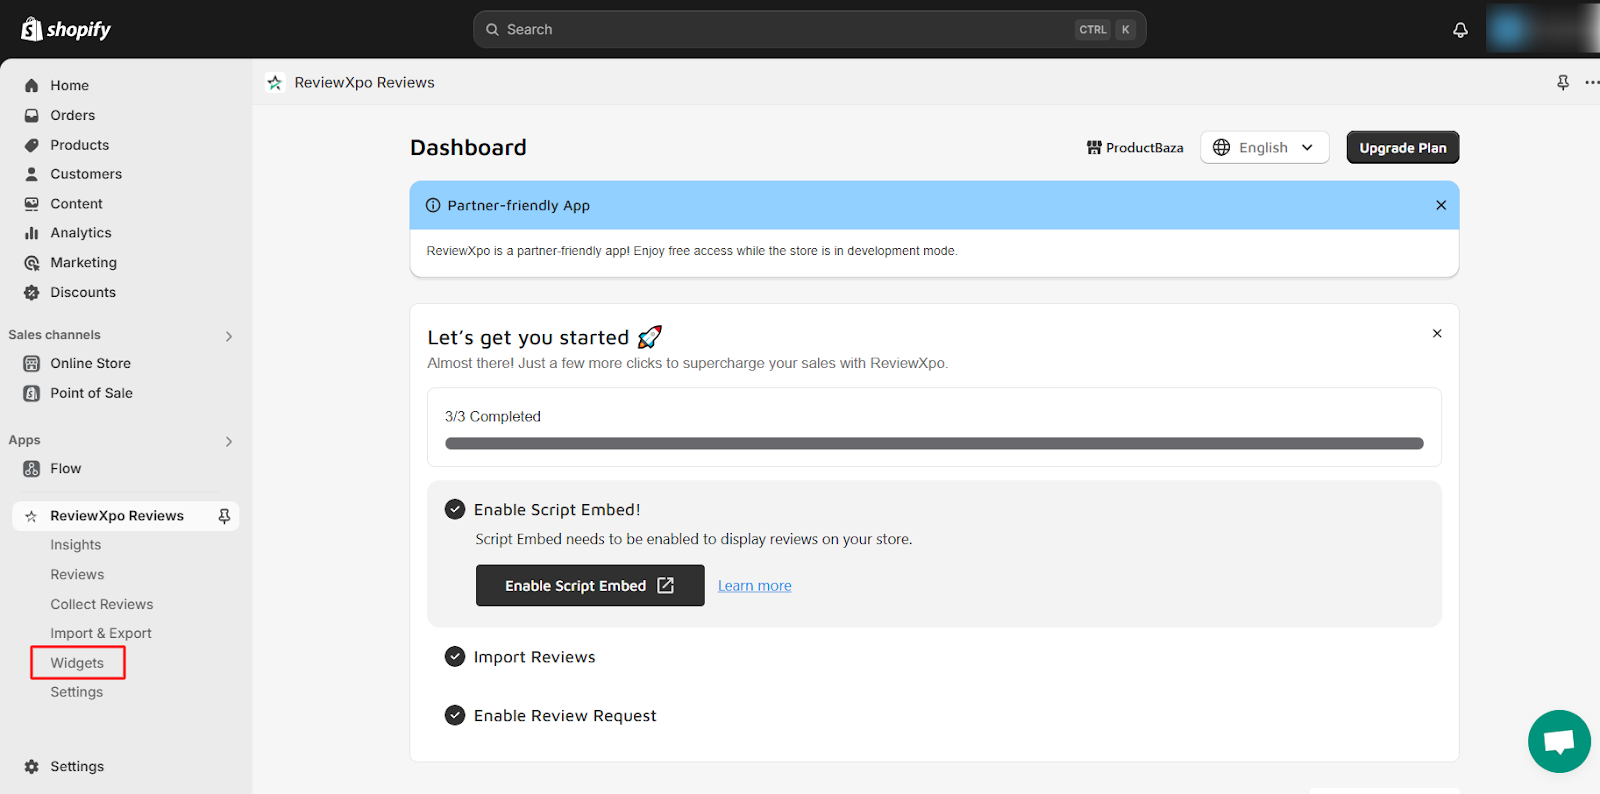The height and width of the screenshot is (794, 1600).
Task: Open ReviewXpo Settings submenu item
Action: click(77, 692)
